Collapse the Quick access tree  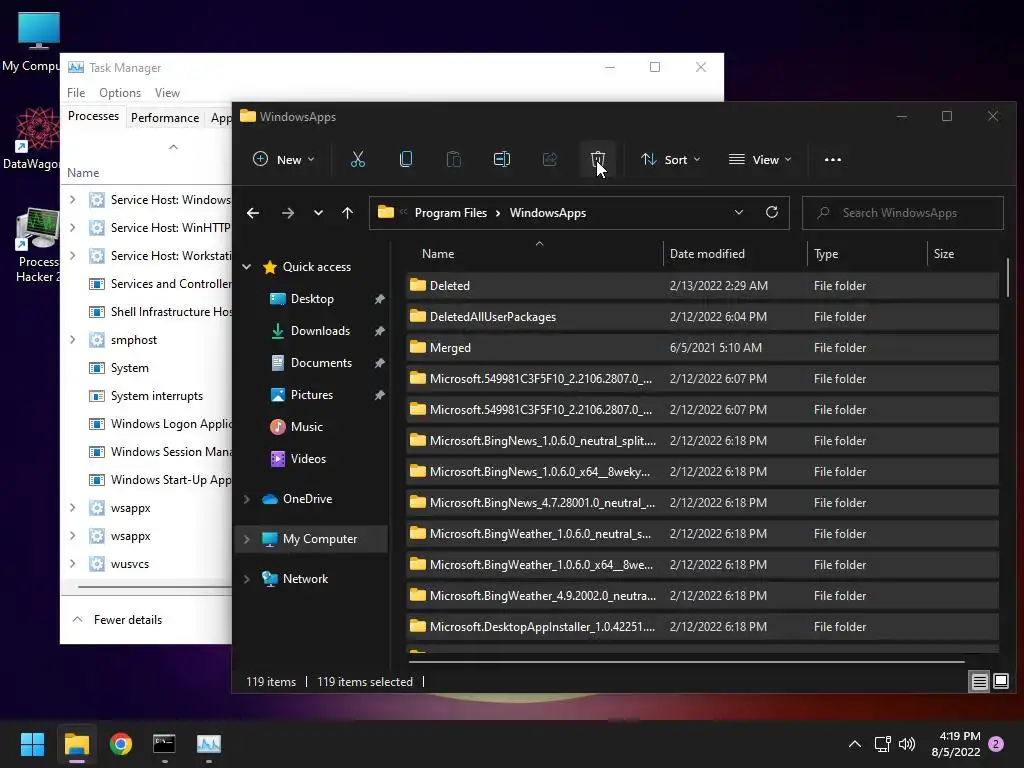(247, 266)
